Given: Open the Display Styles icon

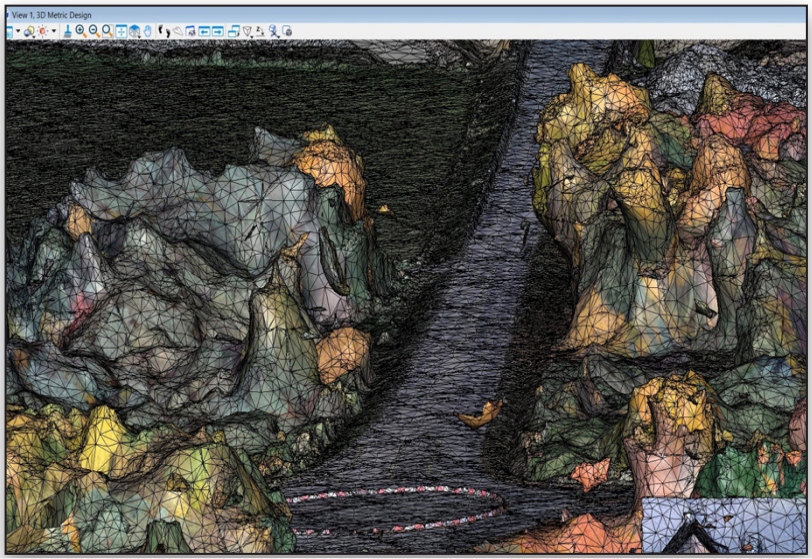Looking at the screenshot, I should (x=29, y=32).
